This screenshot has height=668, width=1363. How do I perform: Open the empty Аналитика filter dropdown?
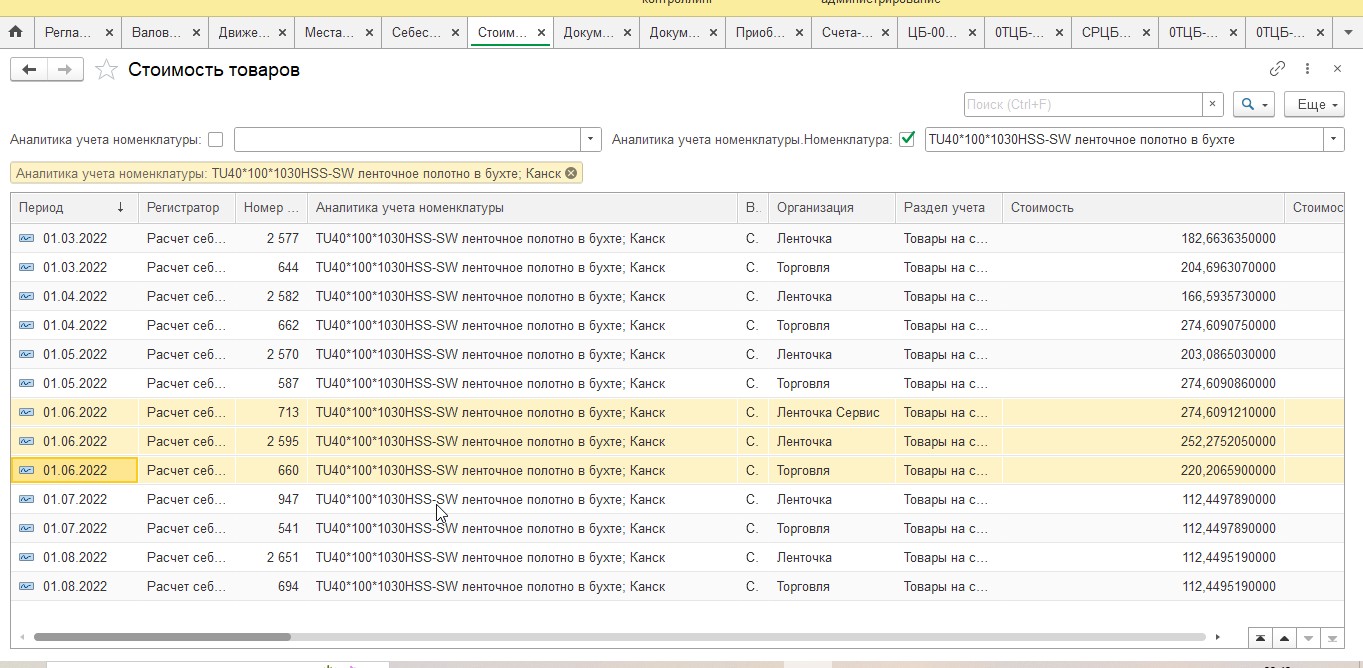click(x=591, y=140)
